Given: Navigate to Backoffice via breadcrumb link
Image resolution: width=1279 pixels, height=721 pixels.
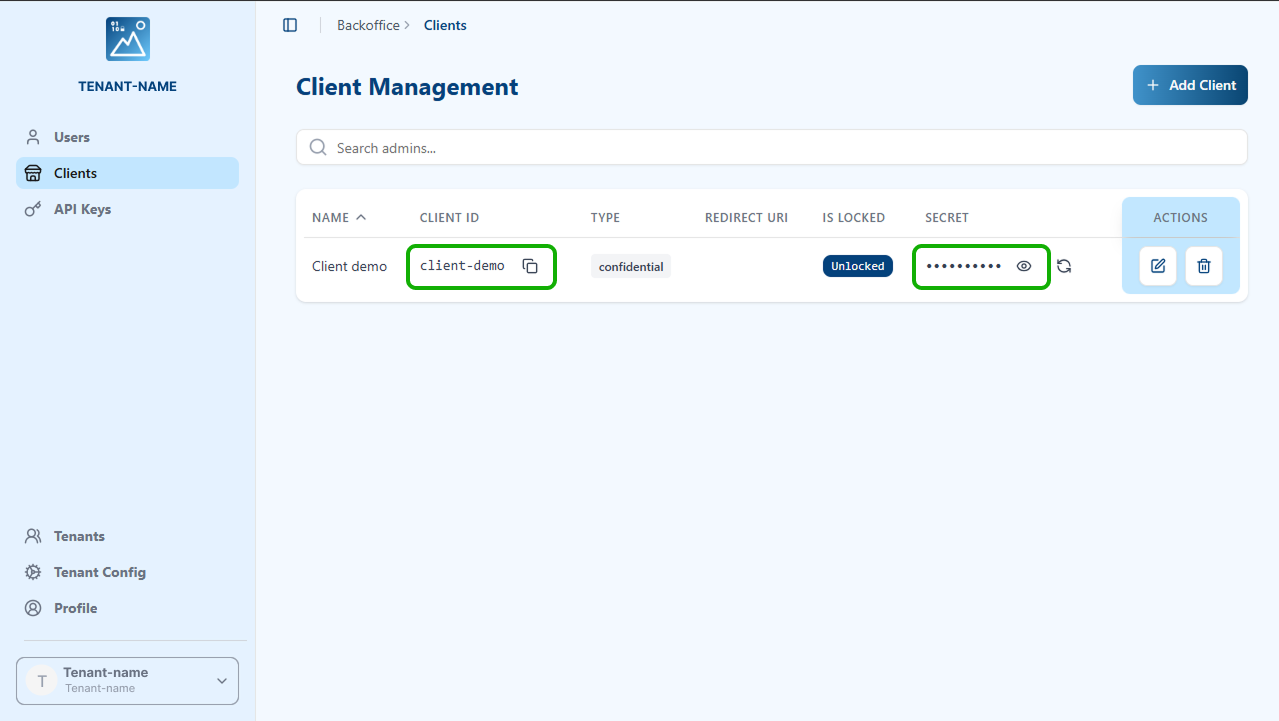Looking at the screenshot, I should [x=370, y=24].
